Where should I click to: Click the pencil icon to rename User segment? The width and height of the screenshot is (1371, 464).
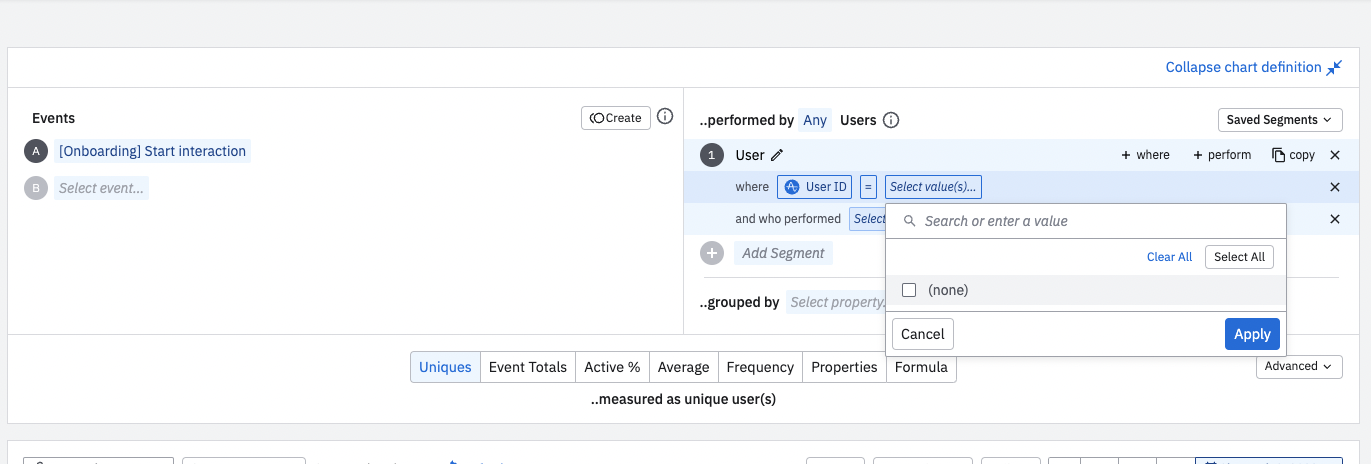[777, 155]
